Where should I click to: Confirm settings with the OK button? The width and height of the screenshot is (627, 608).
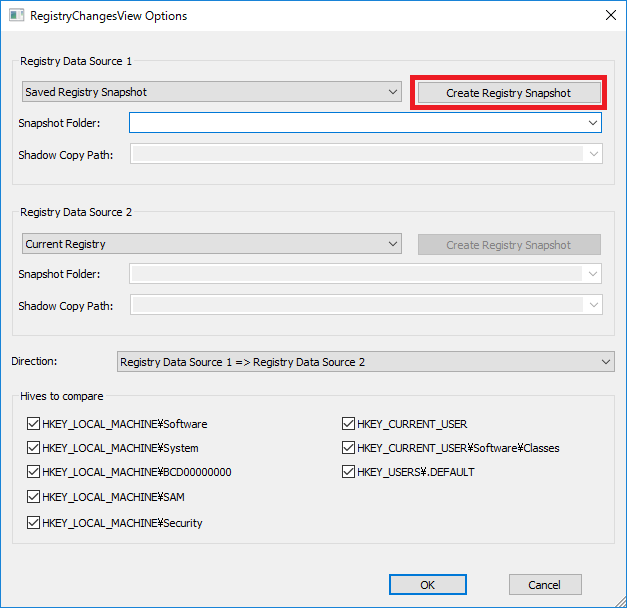[427, 585]
